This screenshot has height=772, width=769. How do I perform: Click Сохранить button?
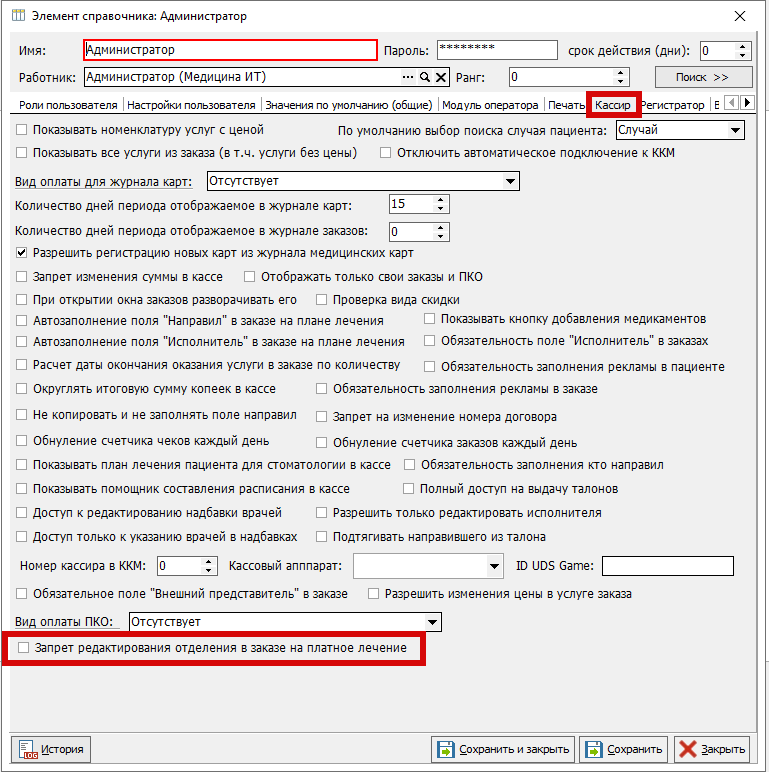(624, 749)
